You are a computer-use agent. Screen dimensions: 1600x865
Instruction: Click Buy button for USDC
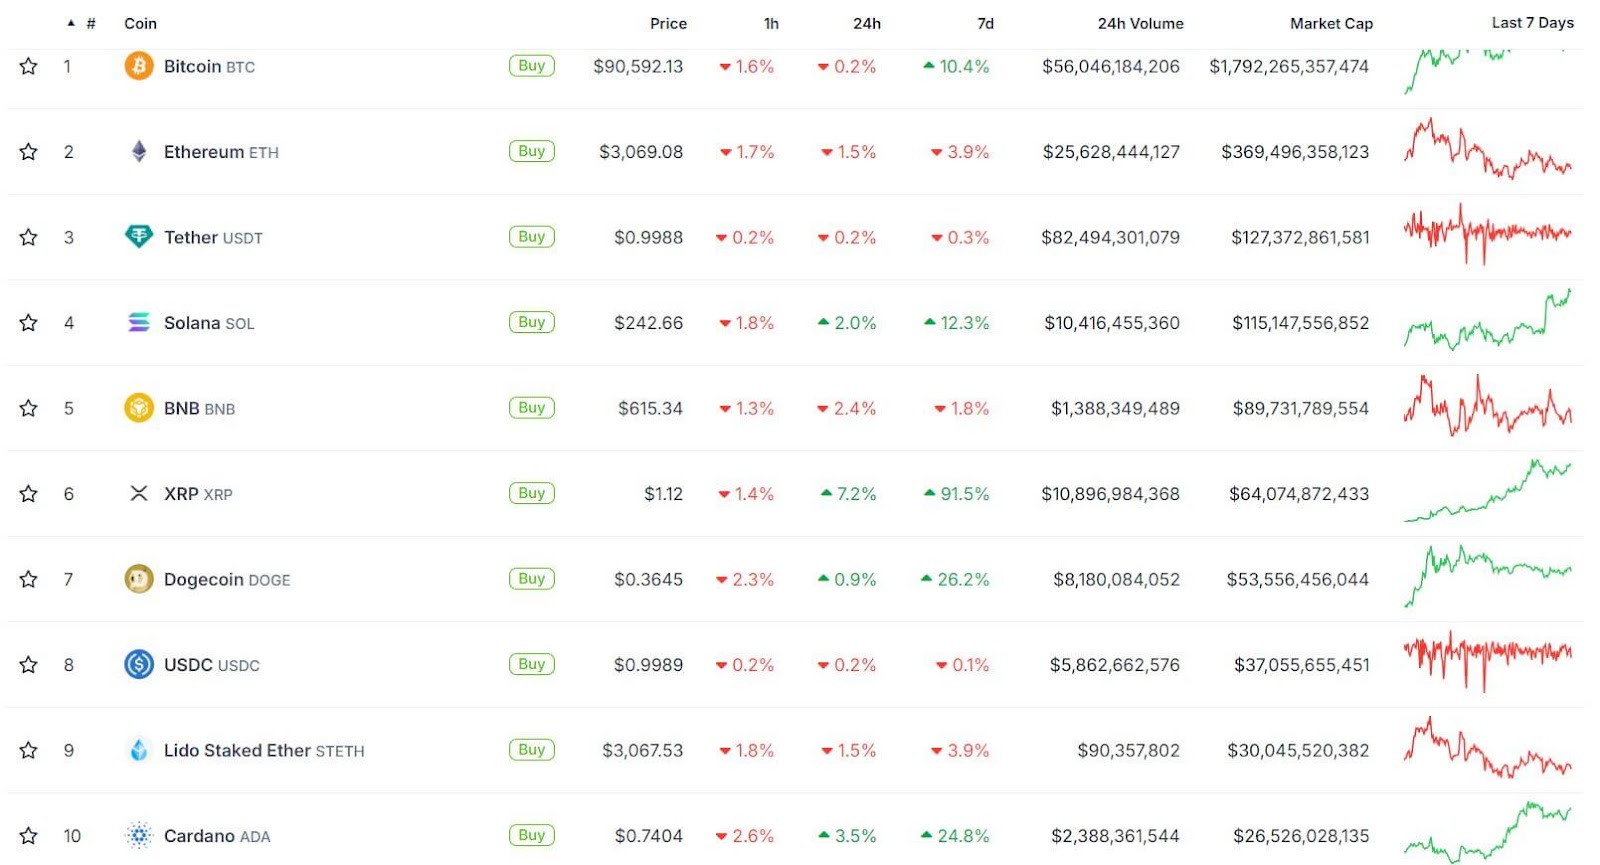click(532, 664)
